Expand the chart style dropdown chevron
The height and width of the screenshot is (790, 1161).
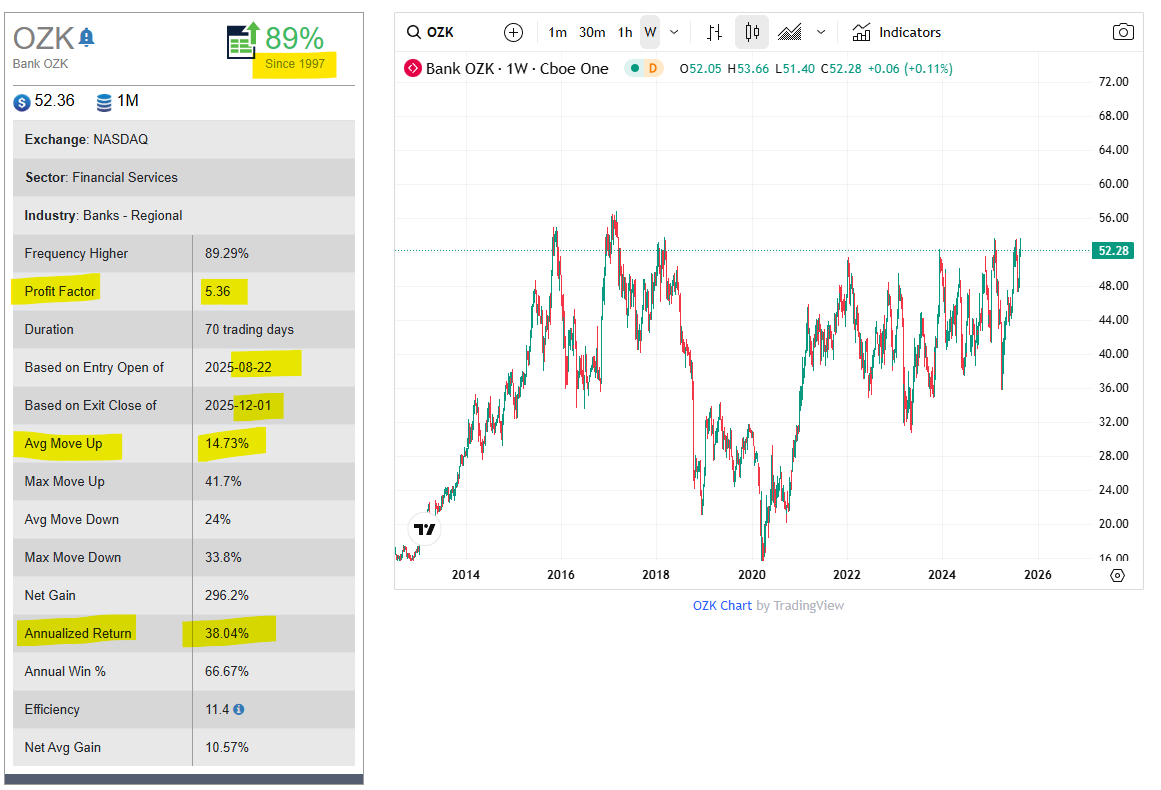(820, 33)
